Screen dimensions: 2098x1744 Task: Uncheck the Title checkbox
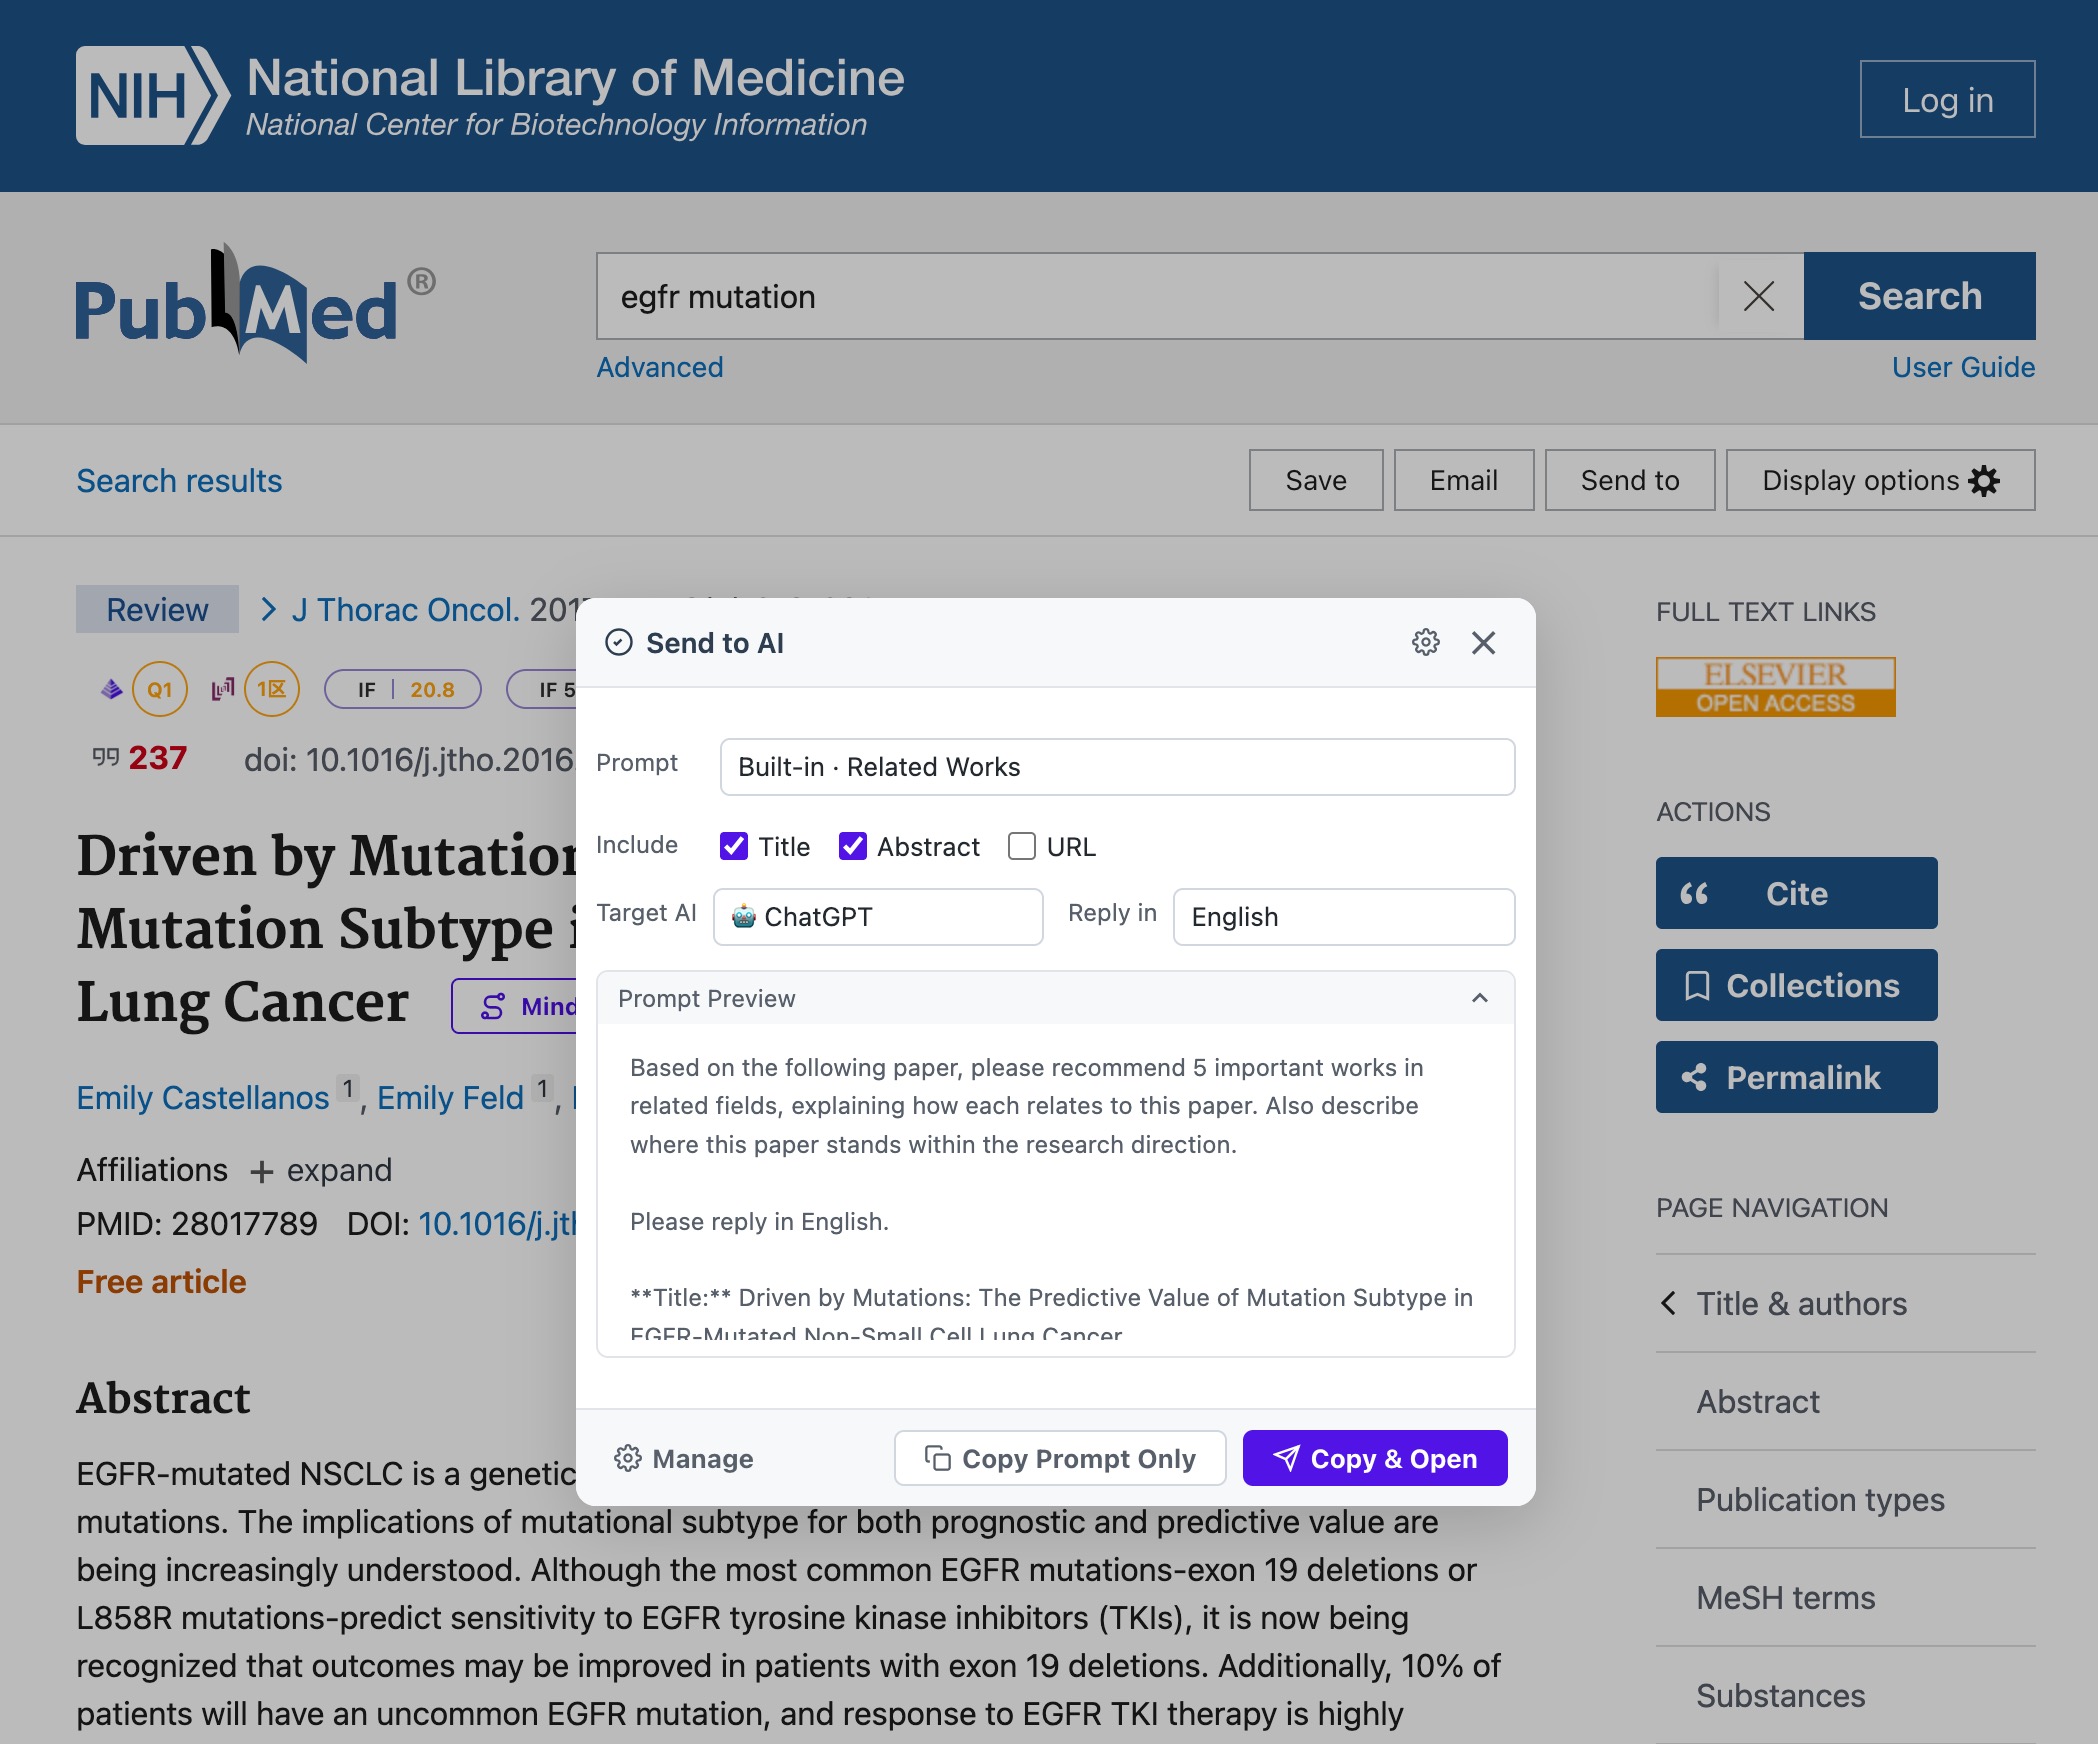tap(734, 846)
